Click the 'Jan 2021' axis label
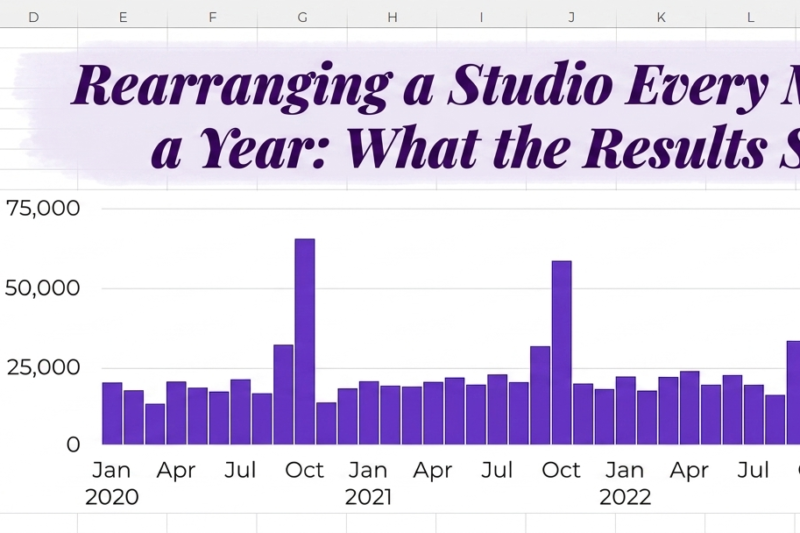The height and width of the screenshot is (533, 800). point(368,483)
